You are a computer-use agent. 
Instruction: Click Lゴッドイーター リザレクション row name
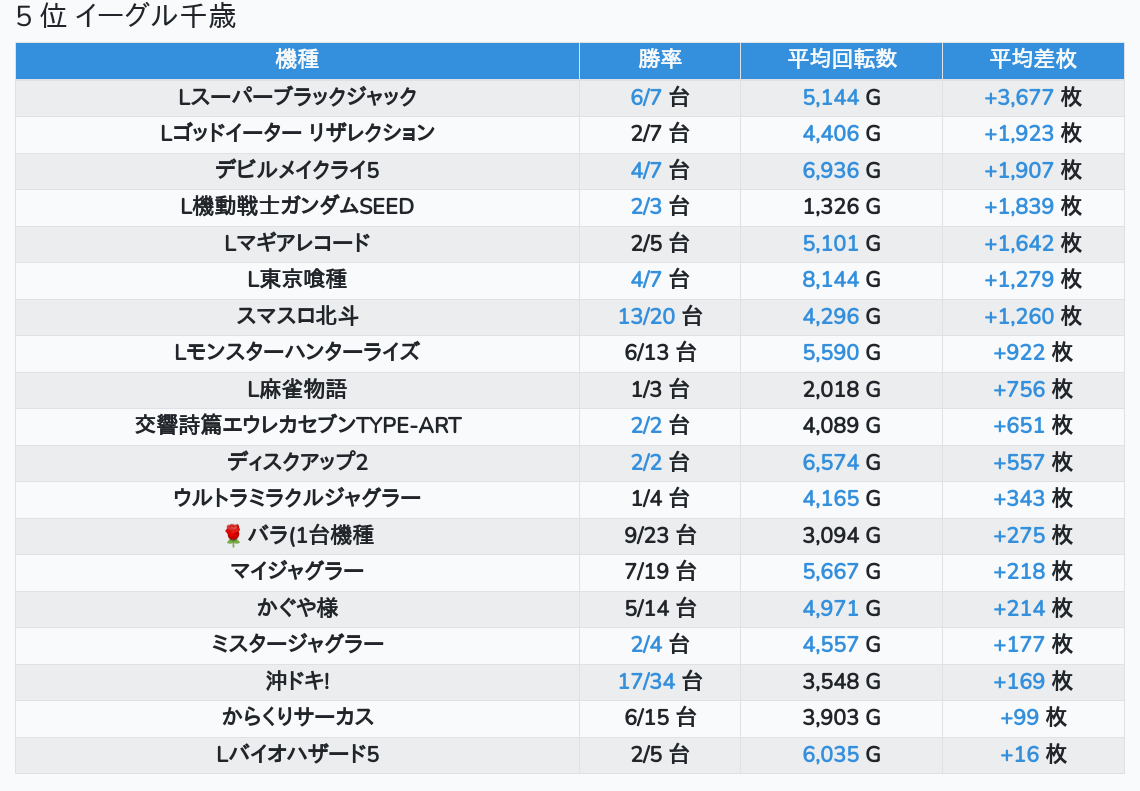click(297, 133)
